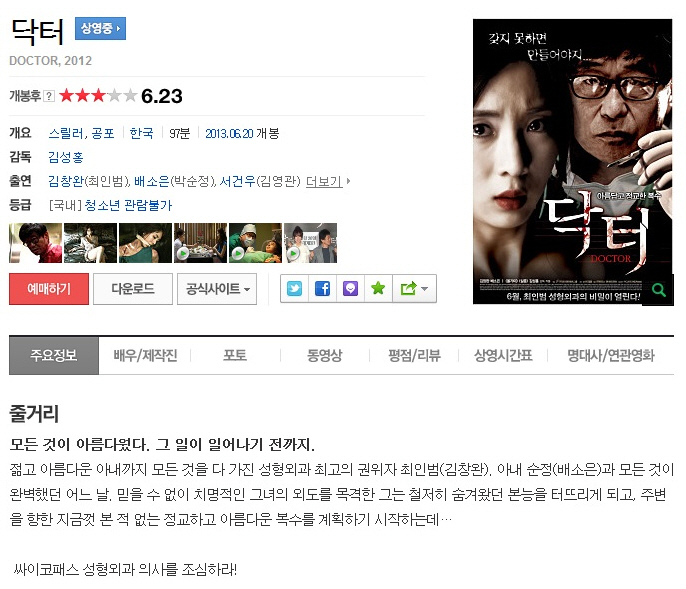The width and height of the screenshot is (686, 589).
Task: Click the purple chat share icon
Action: point(350,288)
